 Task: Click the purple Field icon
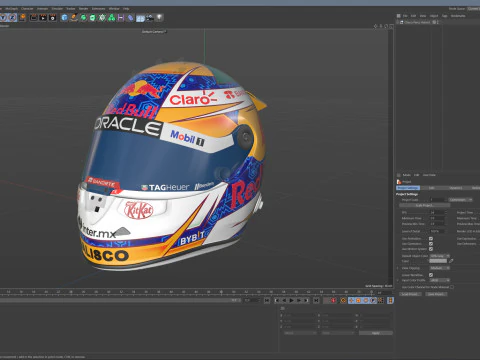pos(121,17)
